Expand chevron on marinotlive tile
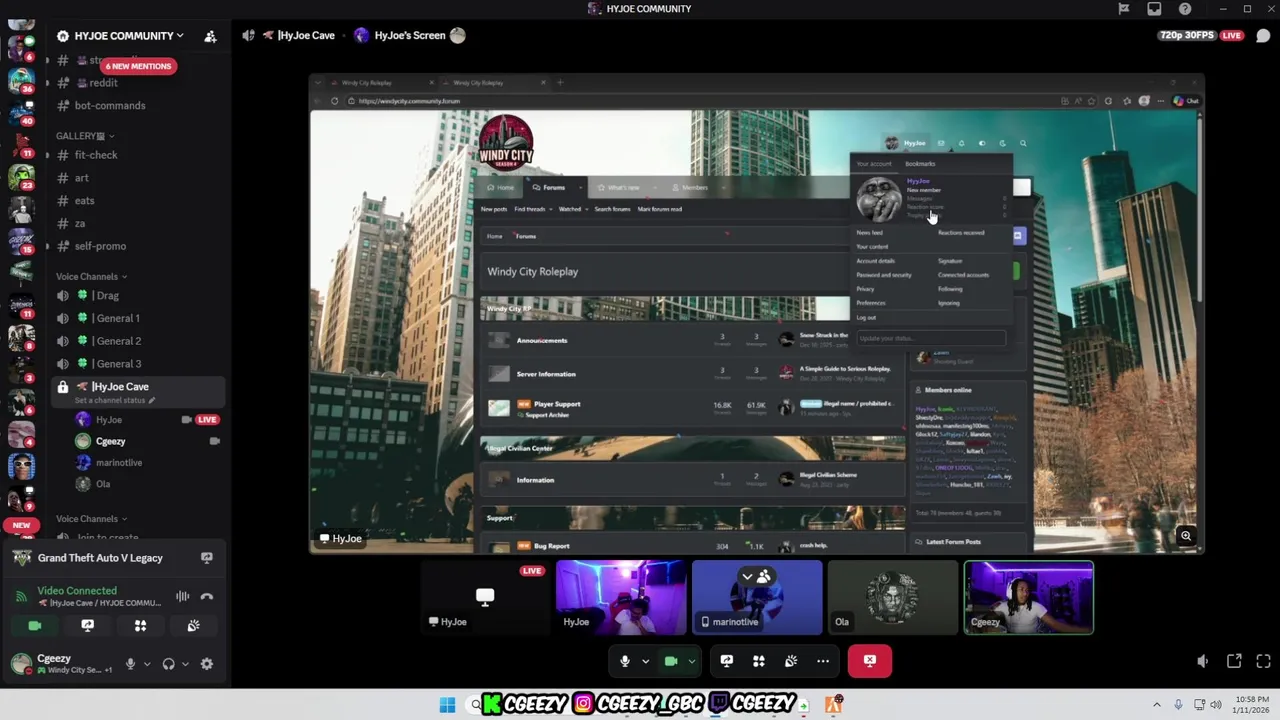 click(x=747, y=576)
